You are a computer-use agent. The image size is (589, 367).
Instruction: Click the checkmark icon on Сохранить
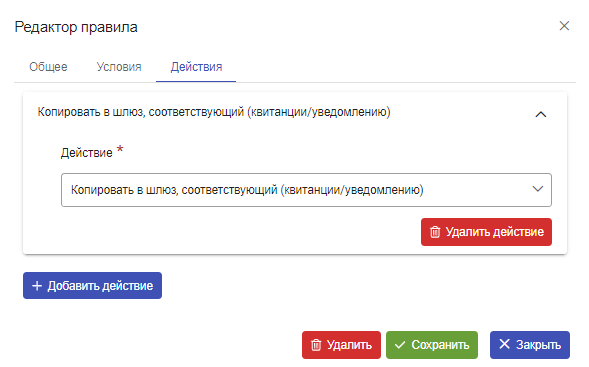(400, 345)
